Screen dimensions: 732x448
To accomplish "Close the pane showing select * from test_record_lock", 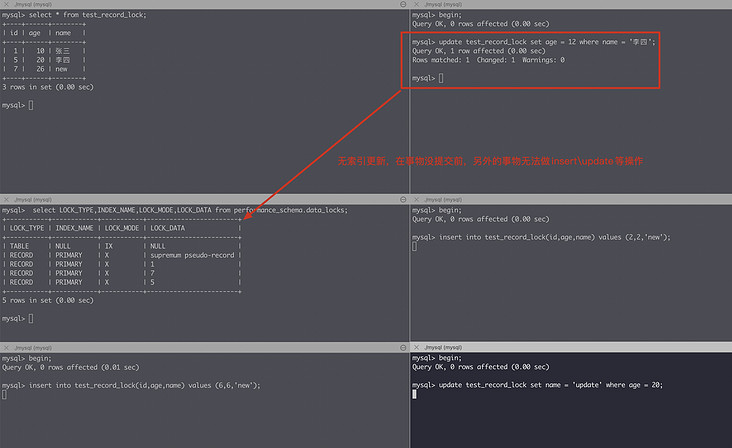I will click(6, 4).
